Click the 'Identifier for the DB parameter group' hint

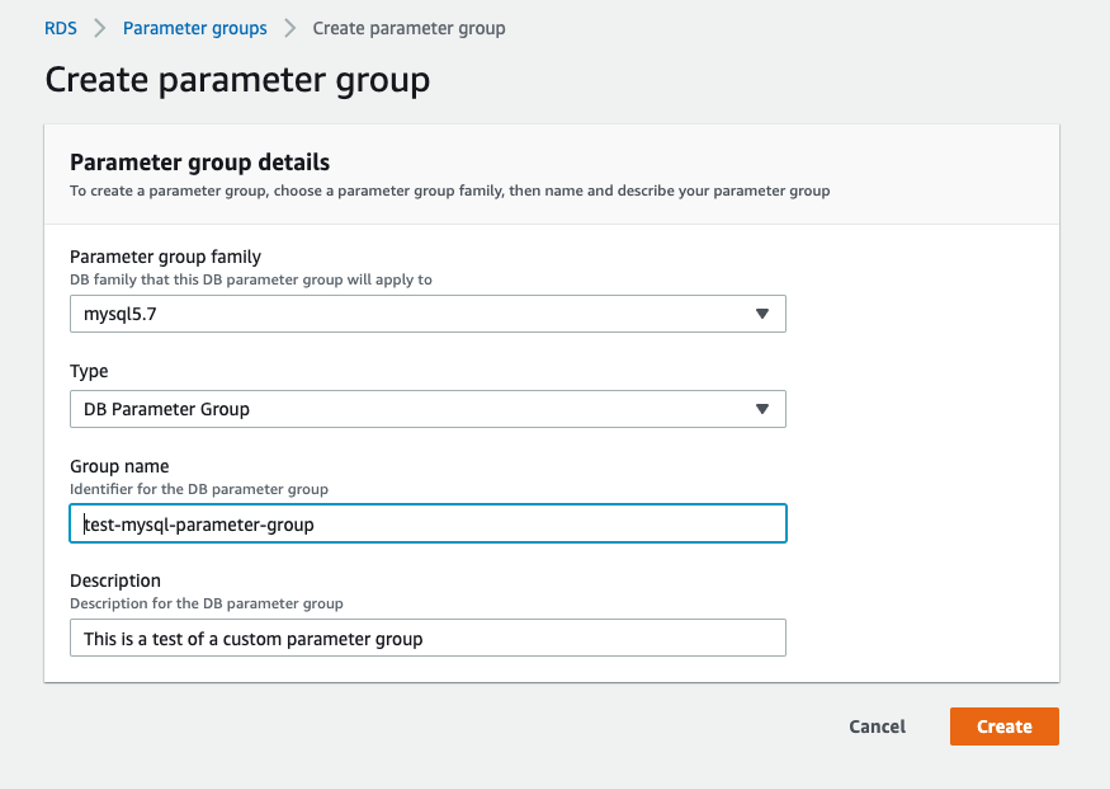point(199,489)
